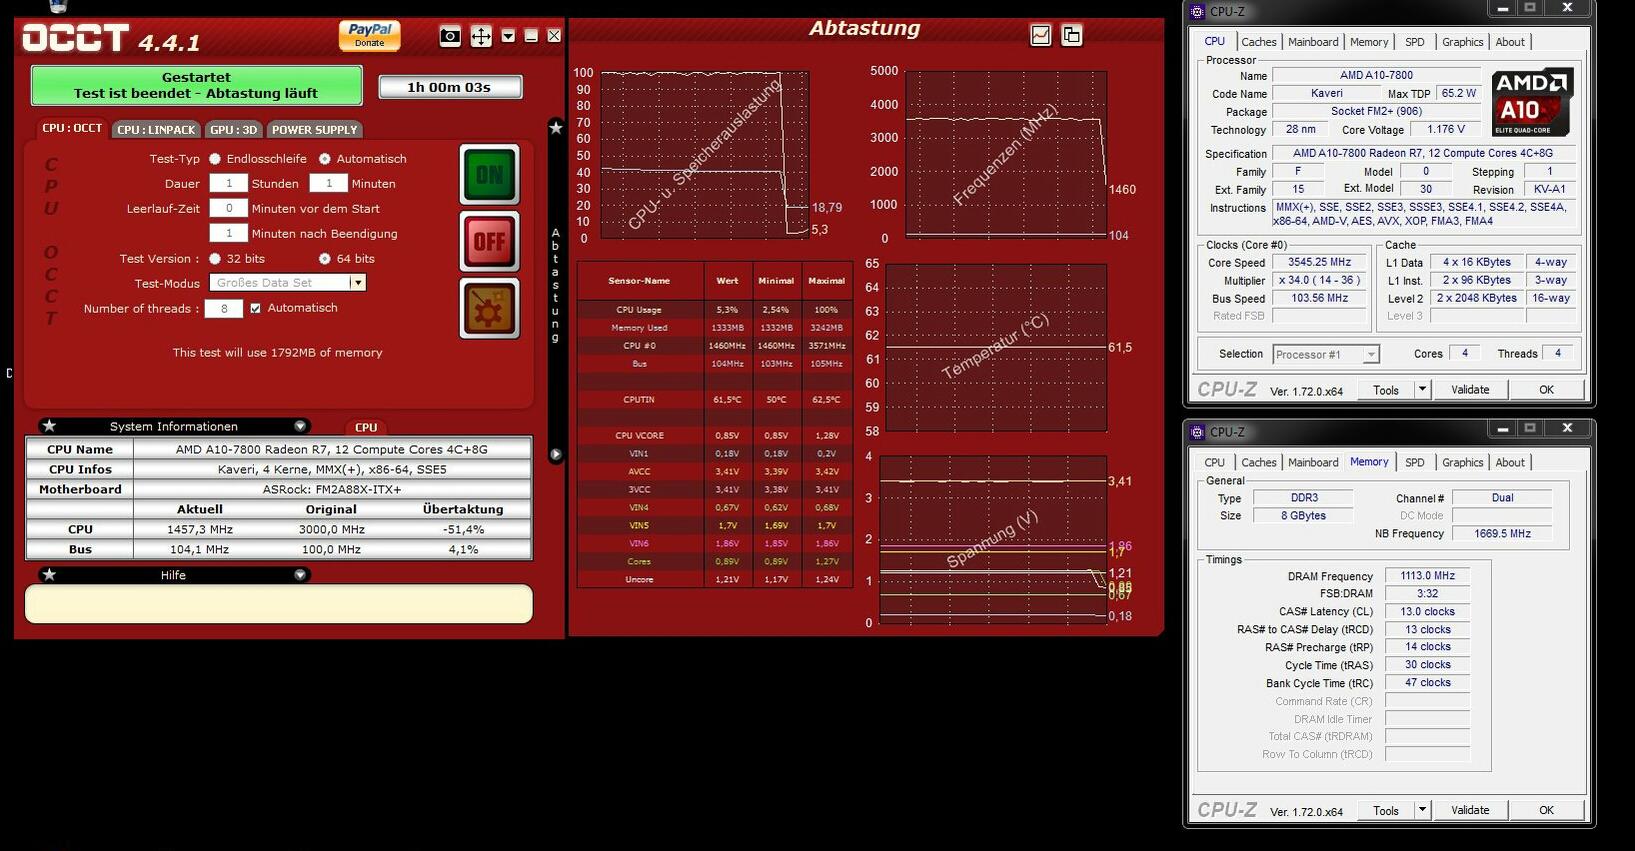Click Tools button in lower CPU-Z window
This screenshot has width=1635, height=851.
click(1385, 811)
